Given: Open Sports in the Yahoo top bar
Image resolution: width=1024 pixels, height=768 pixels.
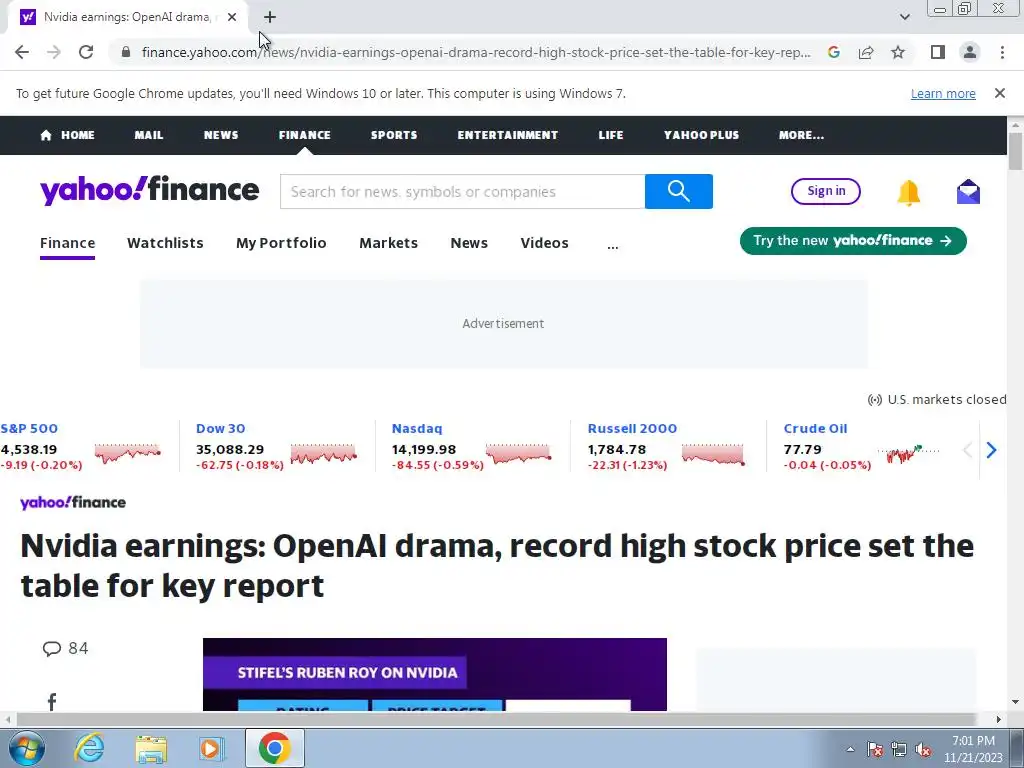Looking at the screenshot, I should [x=394, y=135].
